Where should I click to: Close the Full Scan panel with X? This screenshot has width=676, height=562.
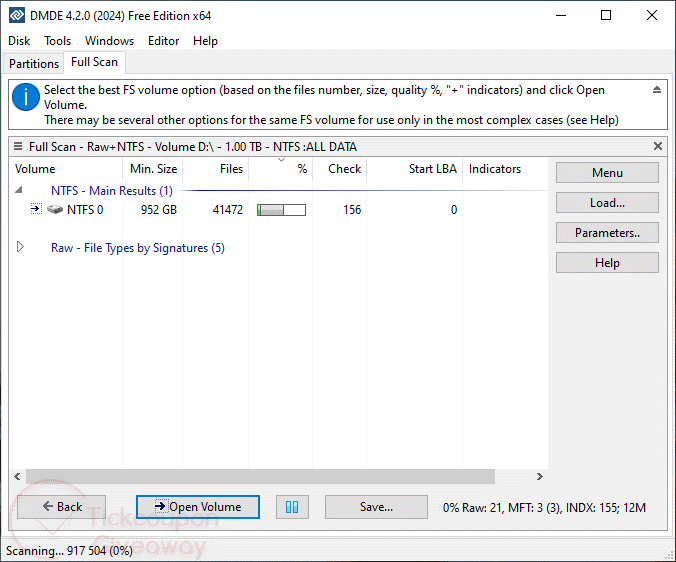pos(657,146)
